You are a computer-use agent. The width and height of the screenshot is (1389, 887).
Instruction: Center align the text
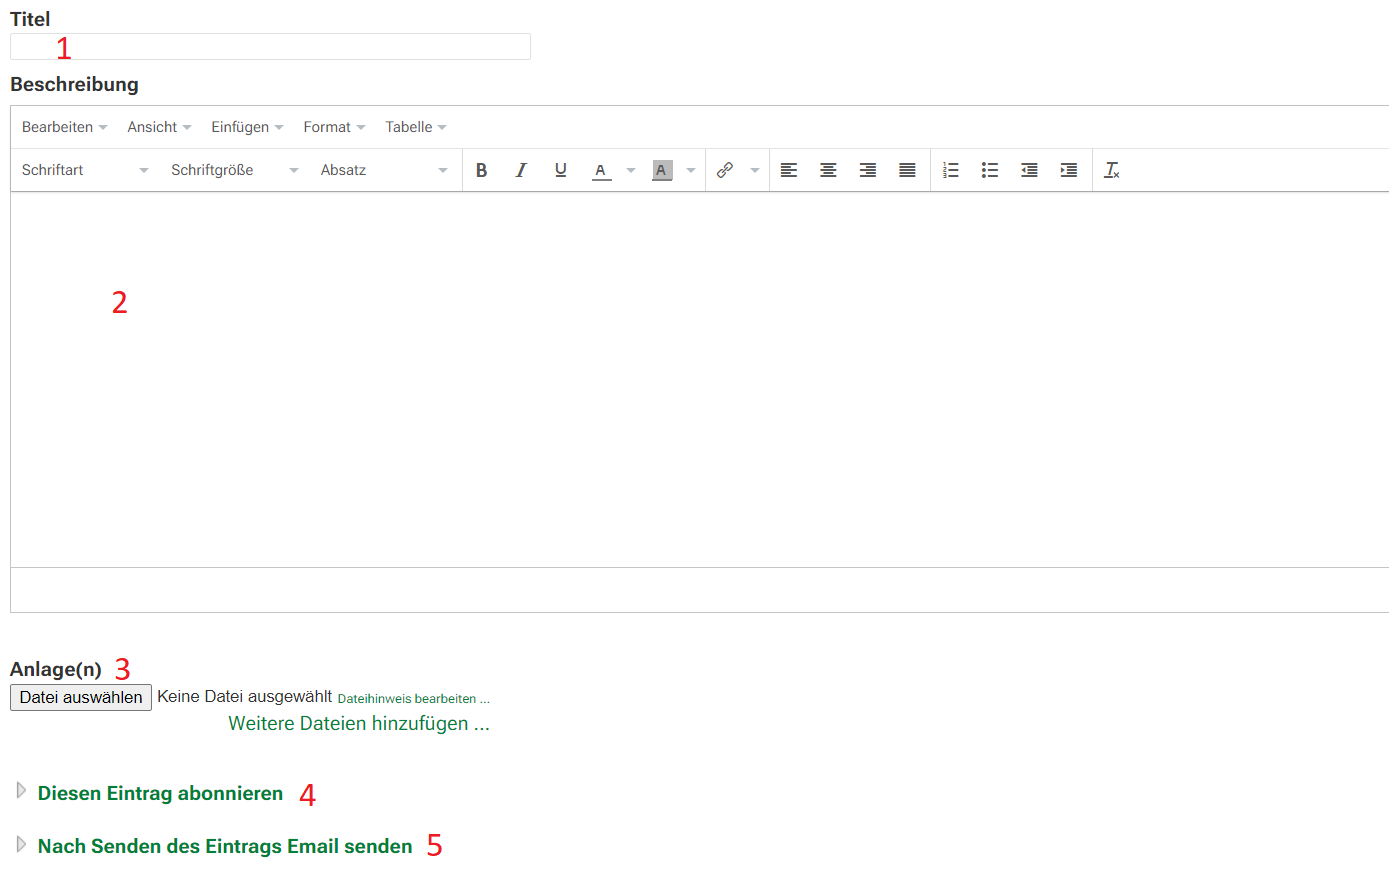(x=829, y=170)
